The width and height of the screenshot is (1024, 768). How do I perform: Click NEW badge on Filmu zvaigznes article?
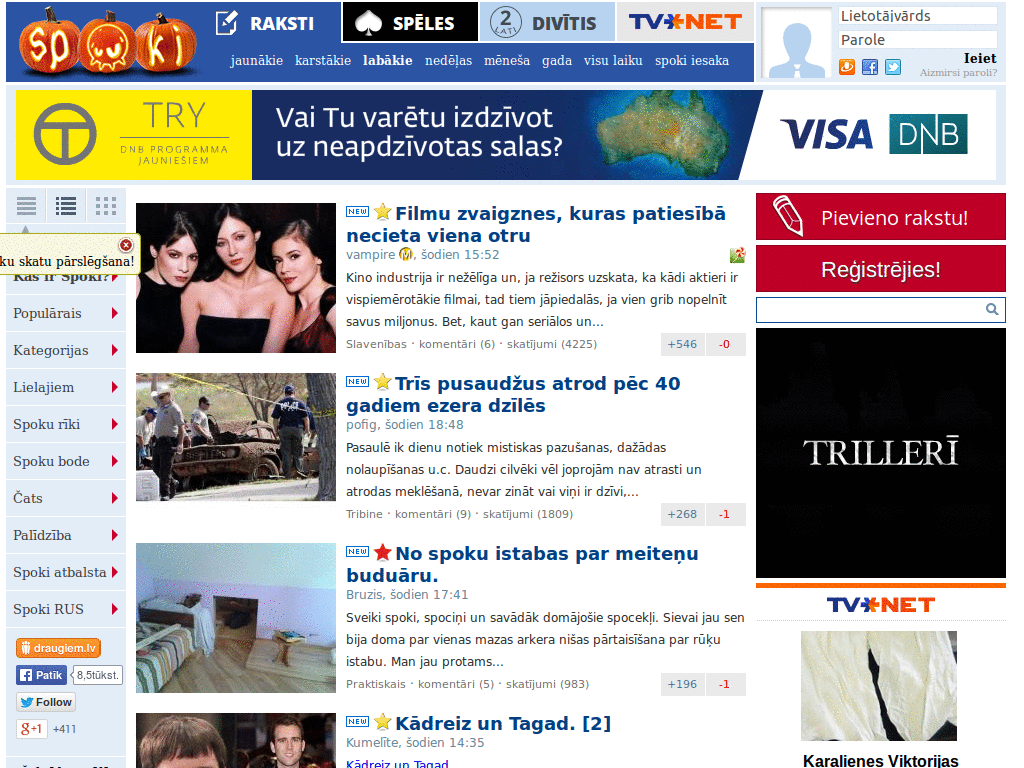click(357, 212)
